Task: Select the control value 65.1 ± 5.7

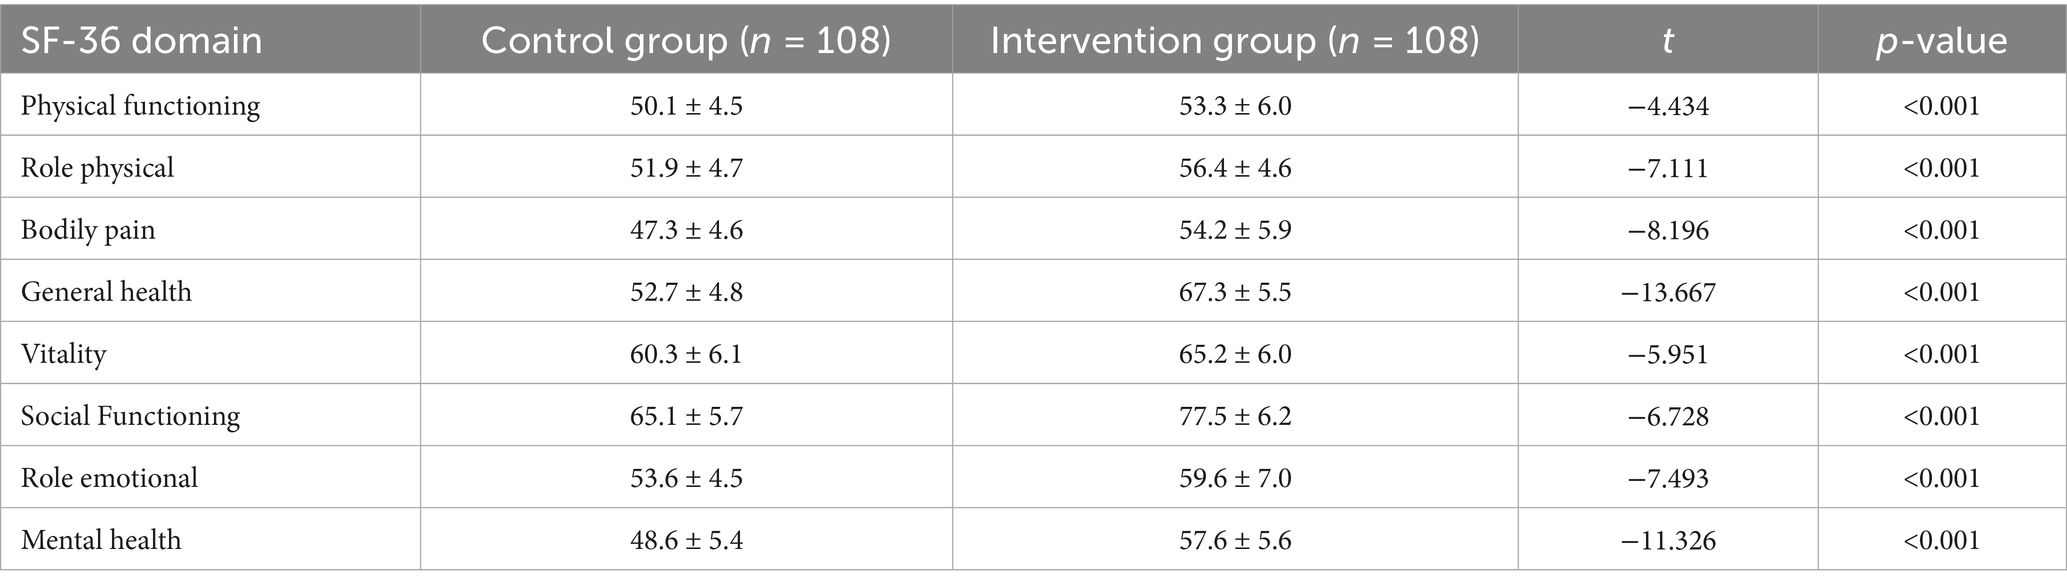Action: point(686,416)
